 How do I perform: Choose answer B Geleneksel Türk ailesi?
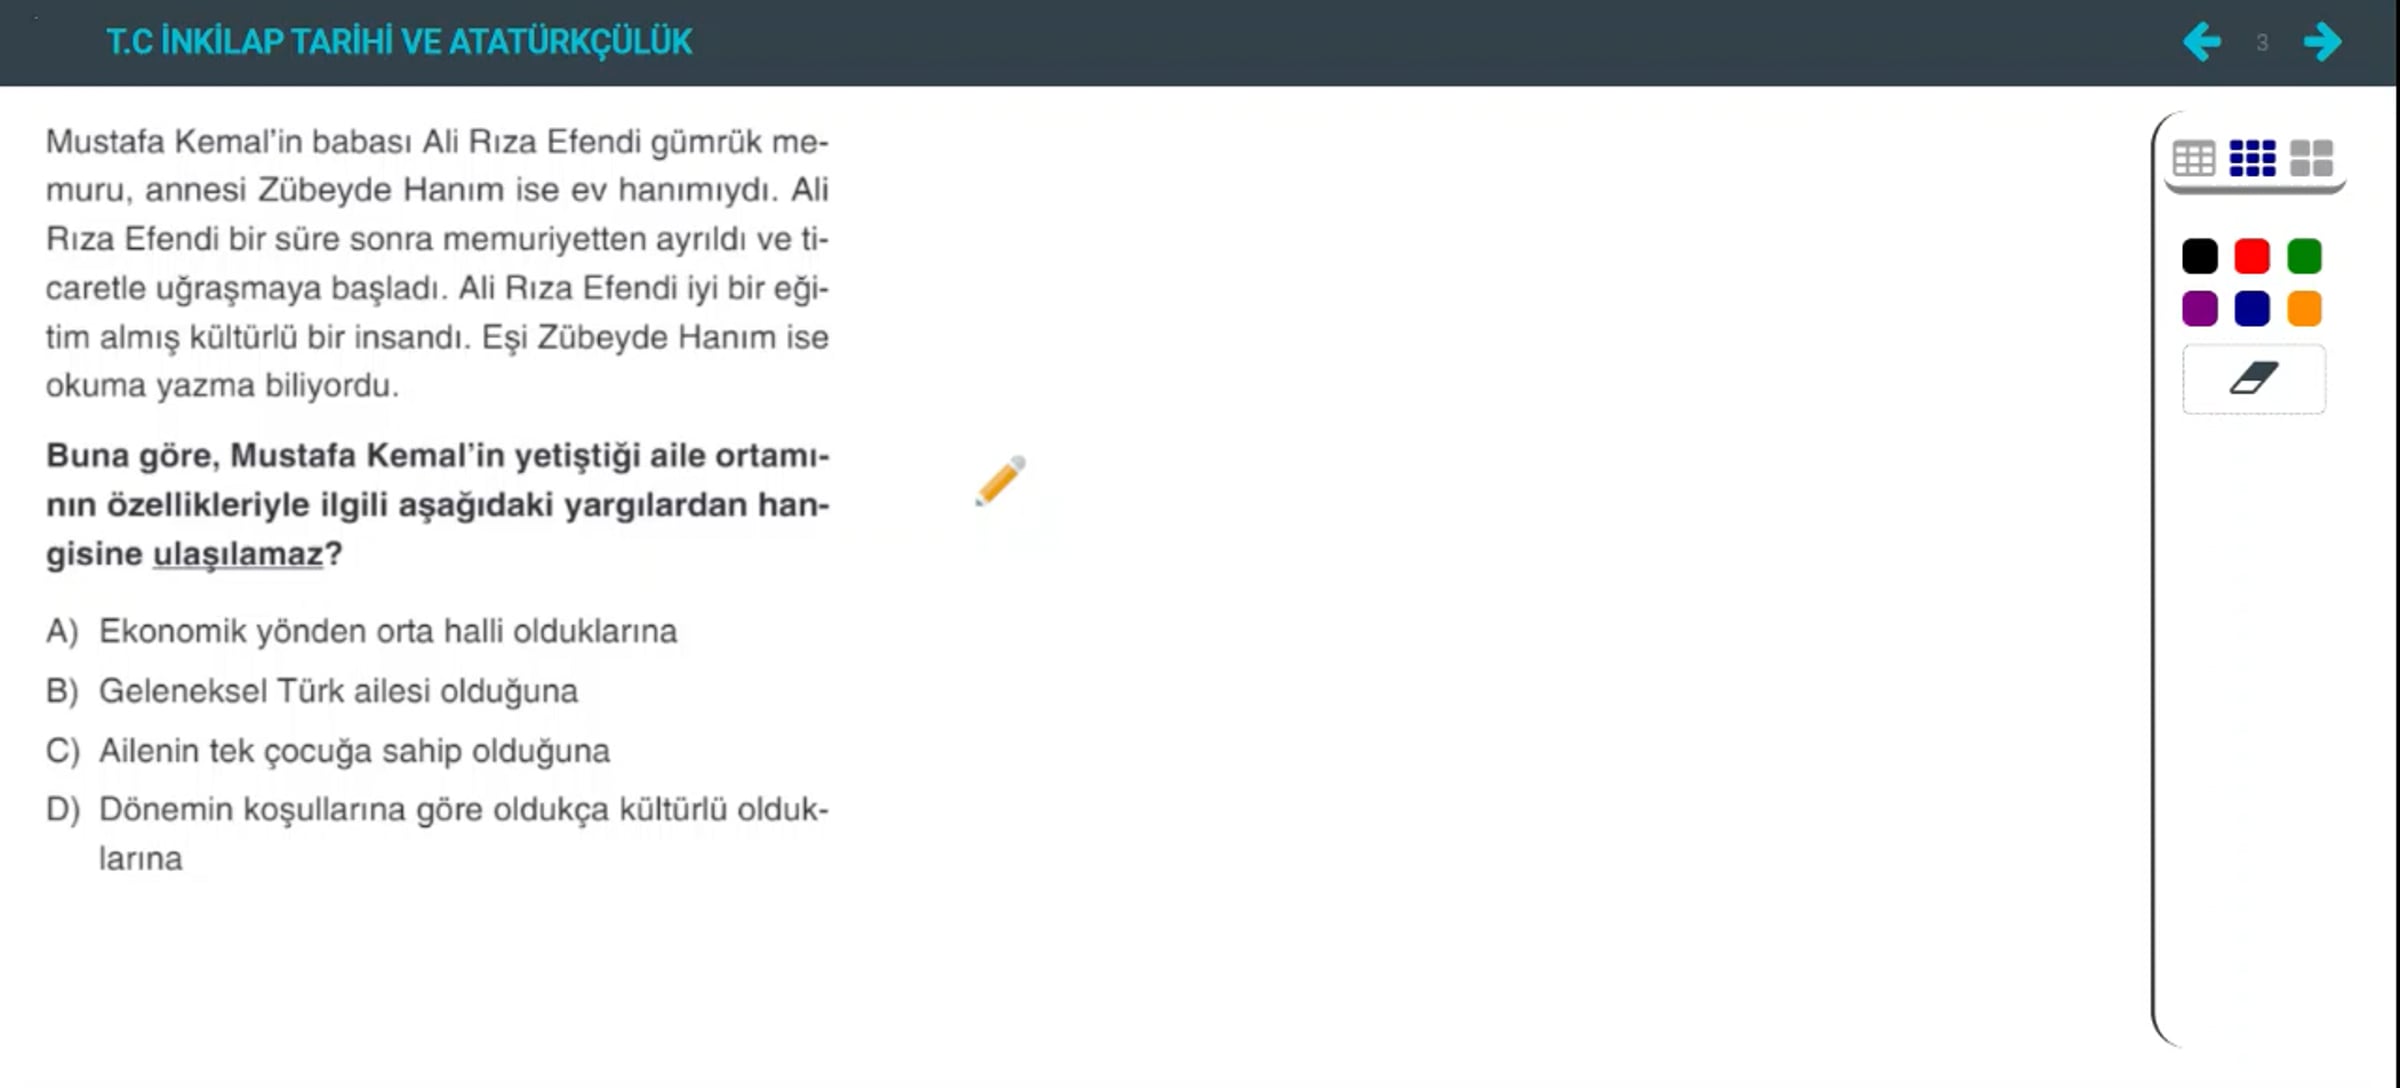338,691
